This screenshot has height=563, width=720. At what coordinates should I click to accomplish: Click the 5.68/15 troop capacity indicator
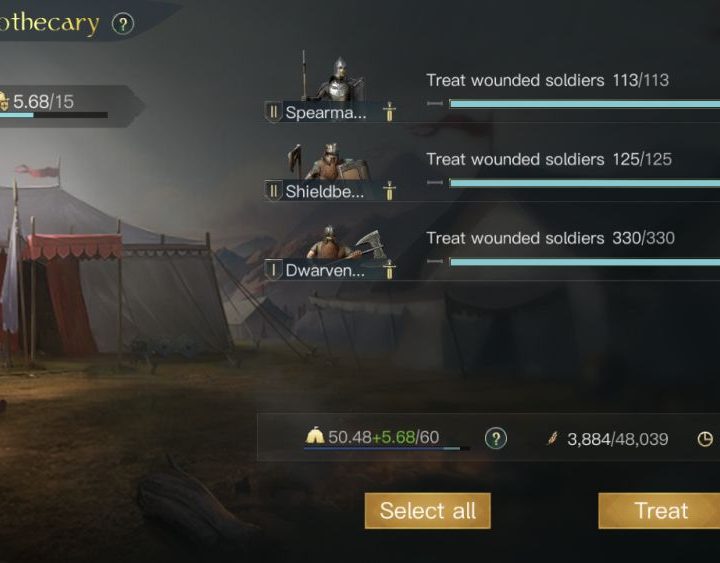click(53, 105)
